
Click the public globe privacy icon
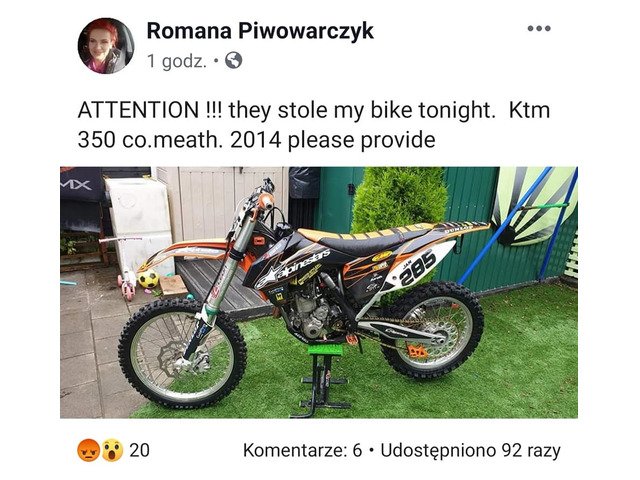[x=233, y=61]
